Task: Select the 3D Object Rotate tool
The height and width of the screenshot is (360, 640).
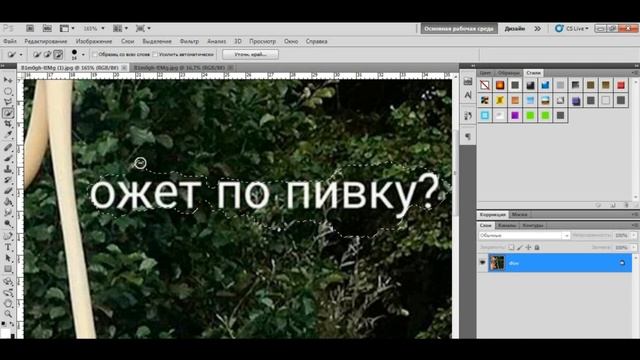Action: pyautogui.click(x=8, y=282)
